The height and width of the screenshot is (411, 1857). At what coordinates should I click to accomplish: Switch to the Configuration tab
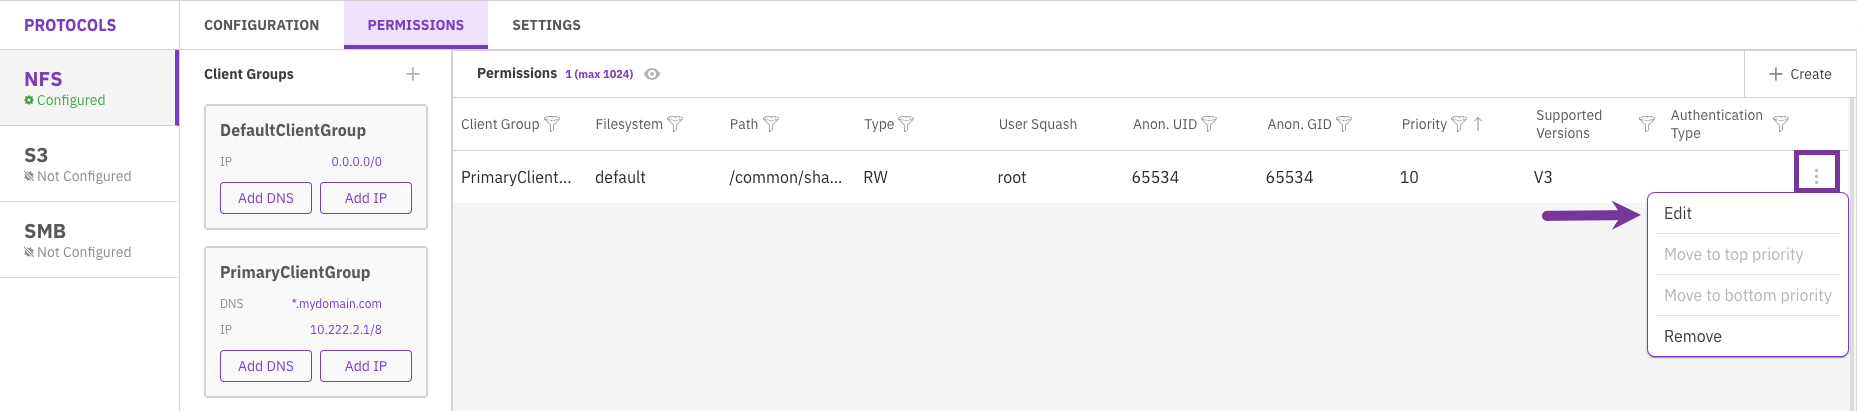click(261, 25)
